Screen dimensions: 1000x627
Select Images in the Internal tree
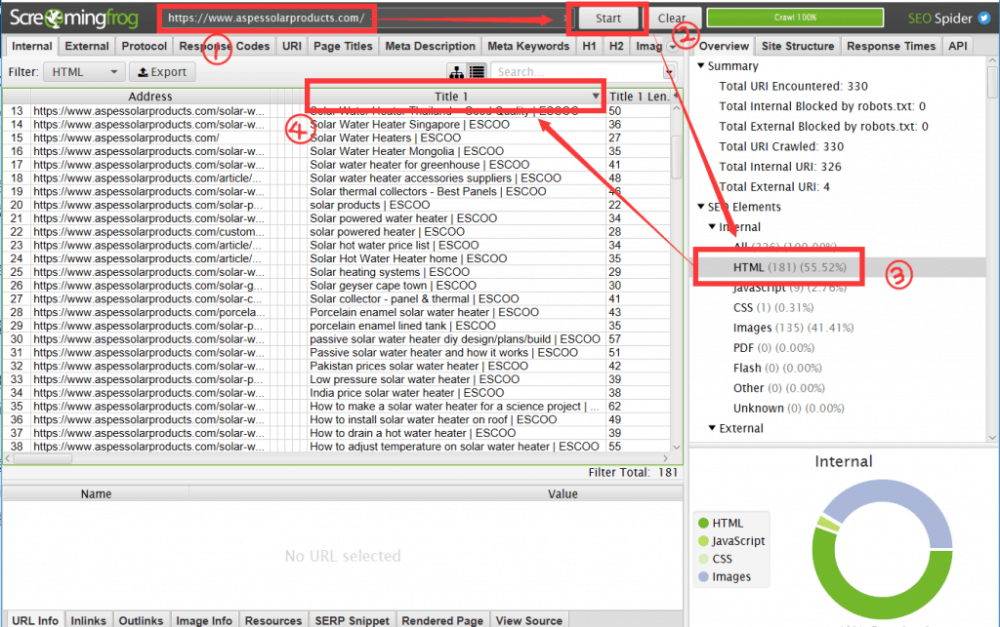(x=752, y=327)
